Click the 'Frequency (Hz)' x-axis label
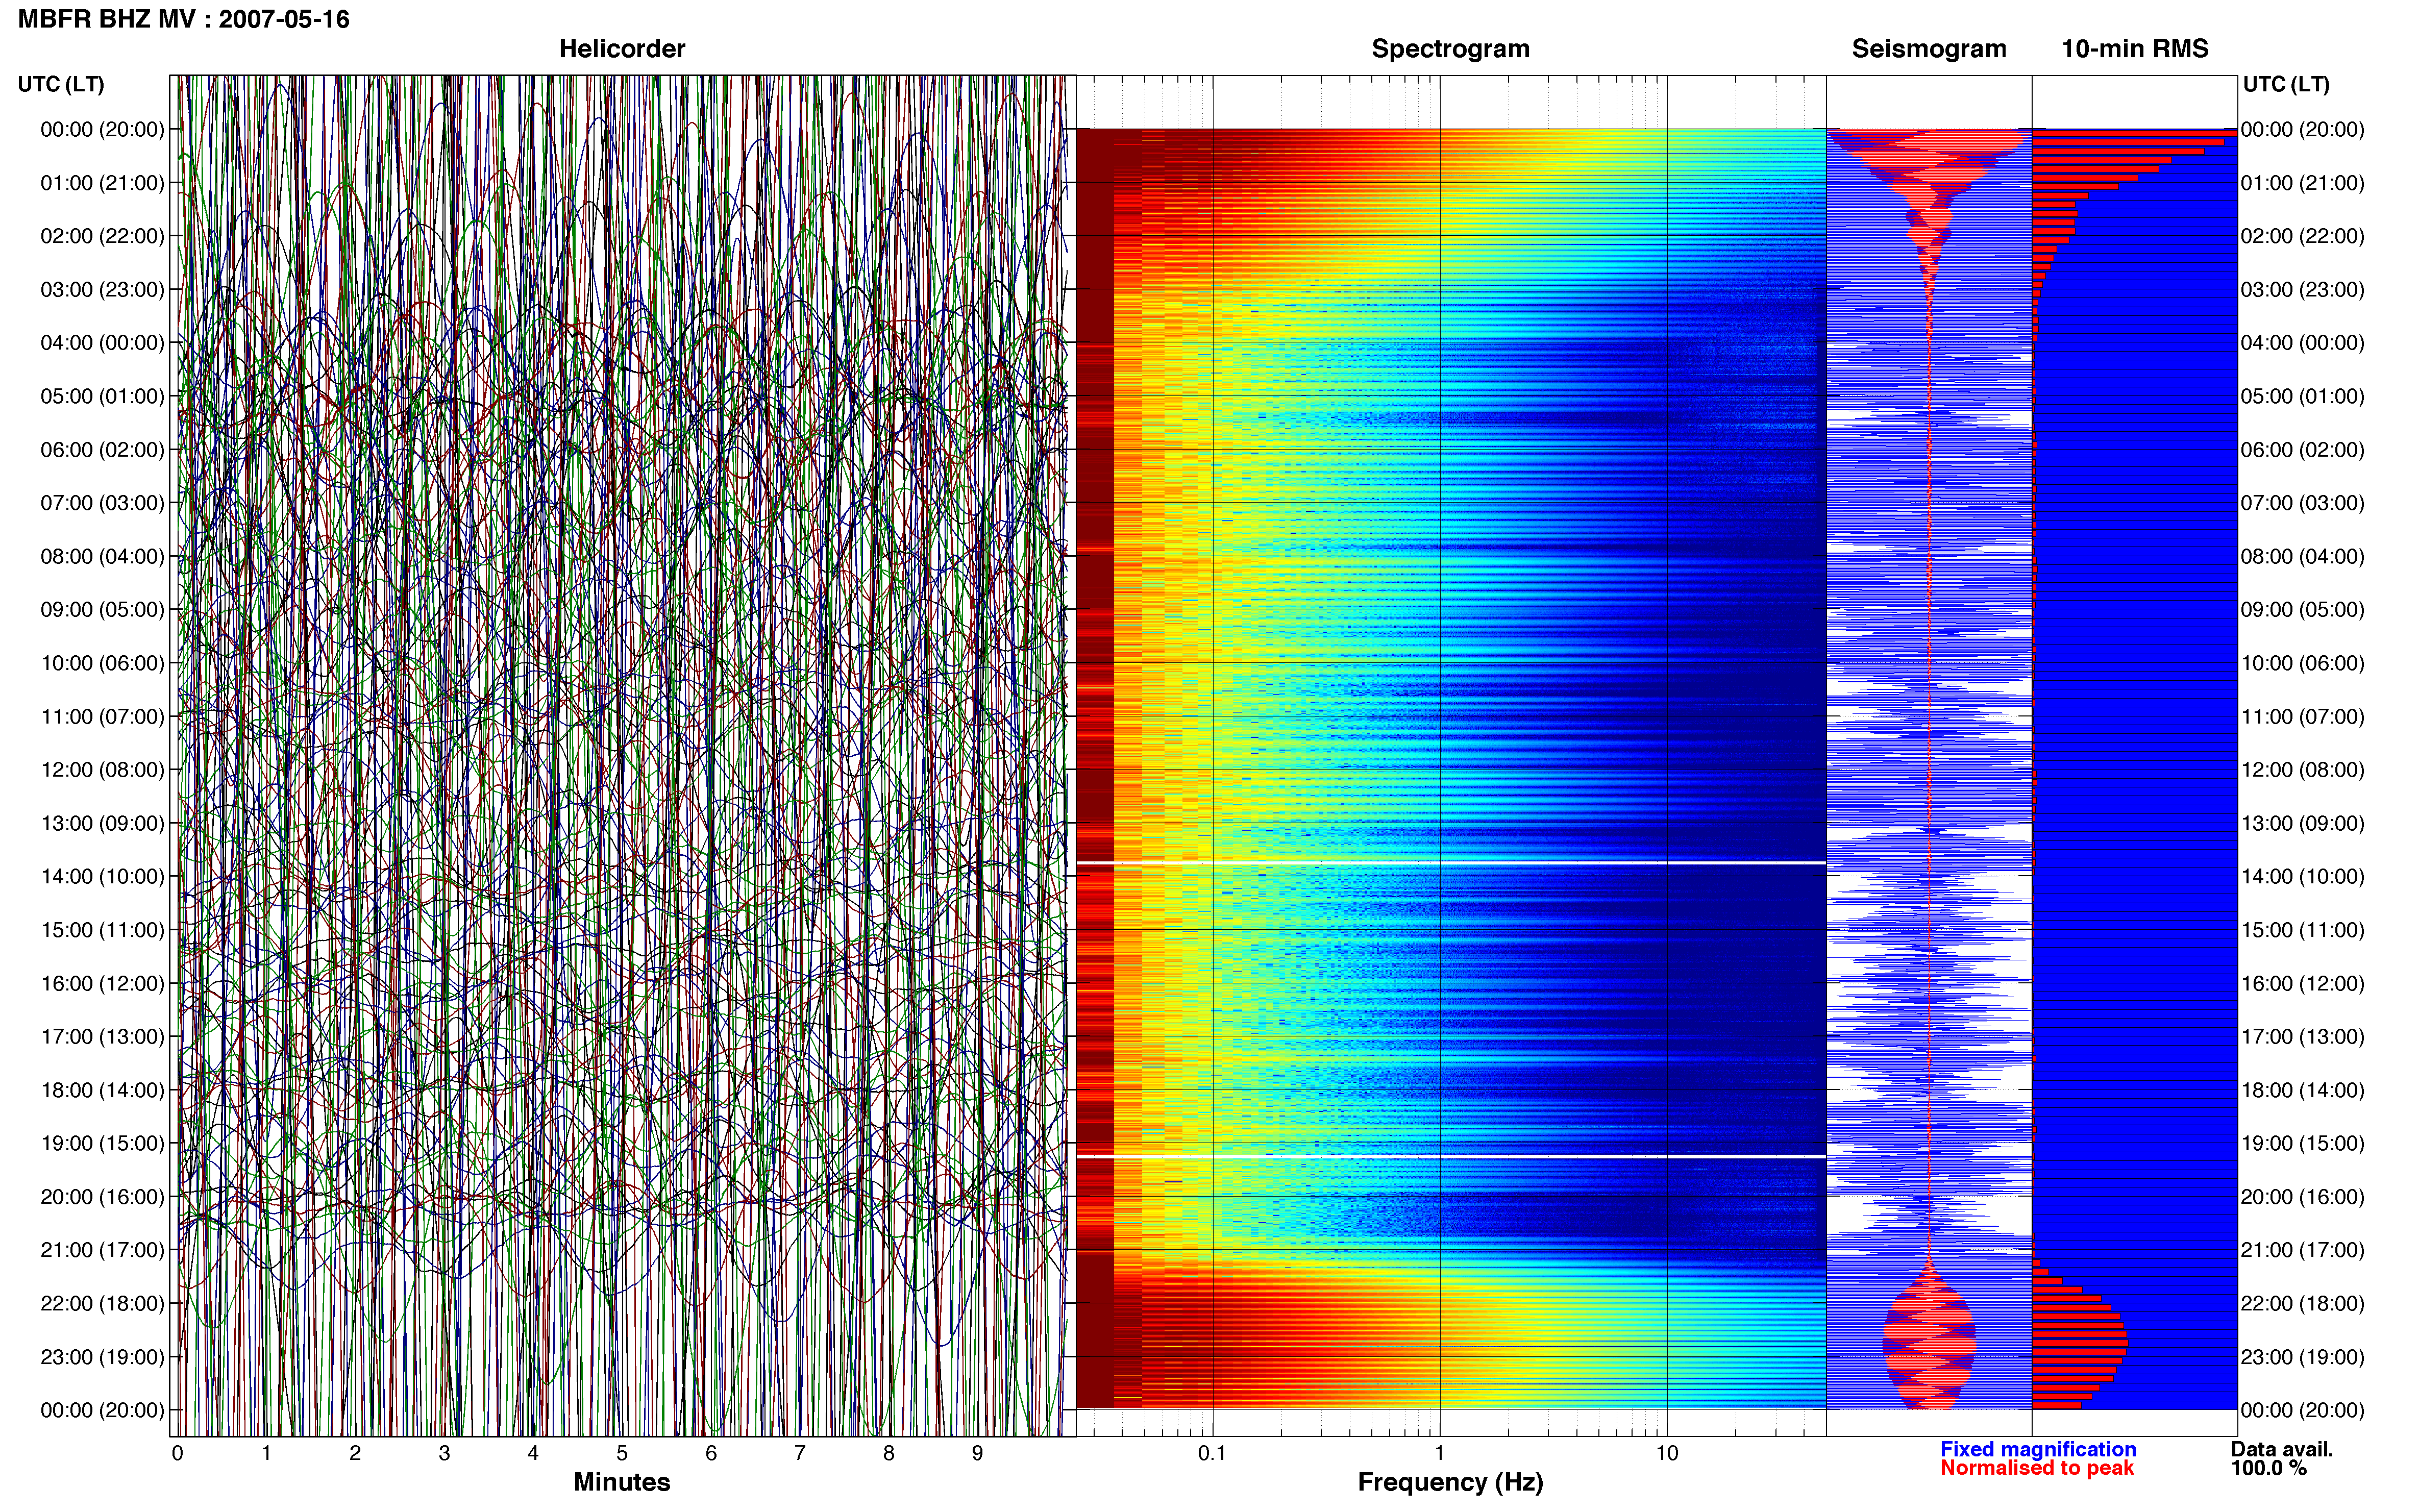 tap(1450, 1482)
